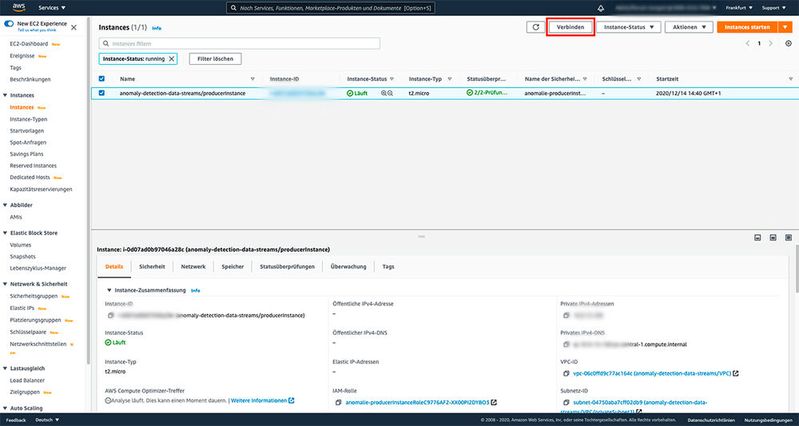Set details panel to half-height layout
799x426 pixels.
point(773,237)
